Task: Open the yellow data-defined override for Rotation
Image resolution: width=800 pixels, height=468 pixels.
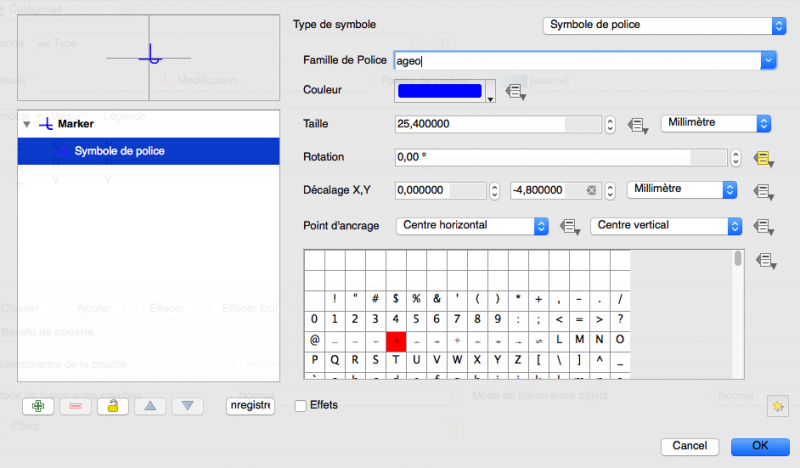Action: (764, 158)
